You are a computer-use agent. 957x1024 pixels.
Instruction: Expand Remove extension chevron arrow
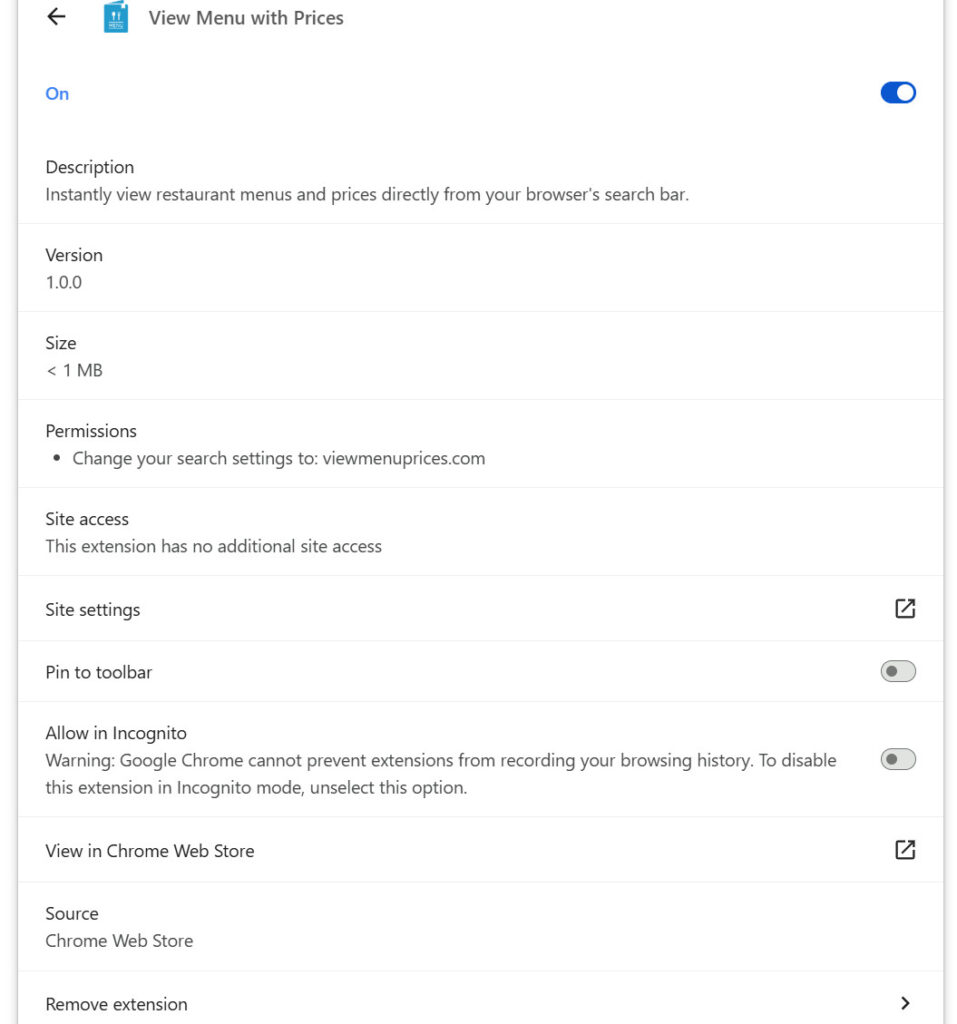pyautogui.click(x=905, y=1003)
